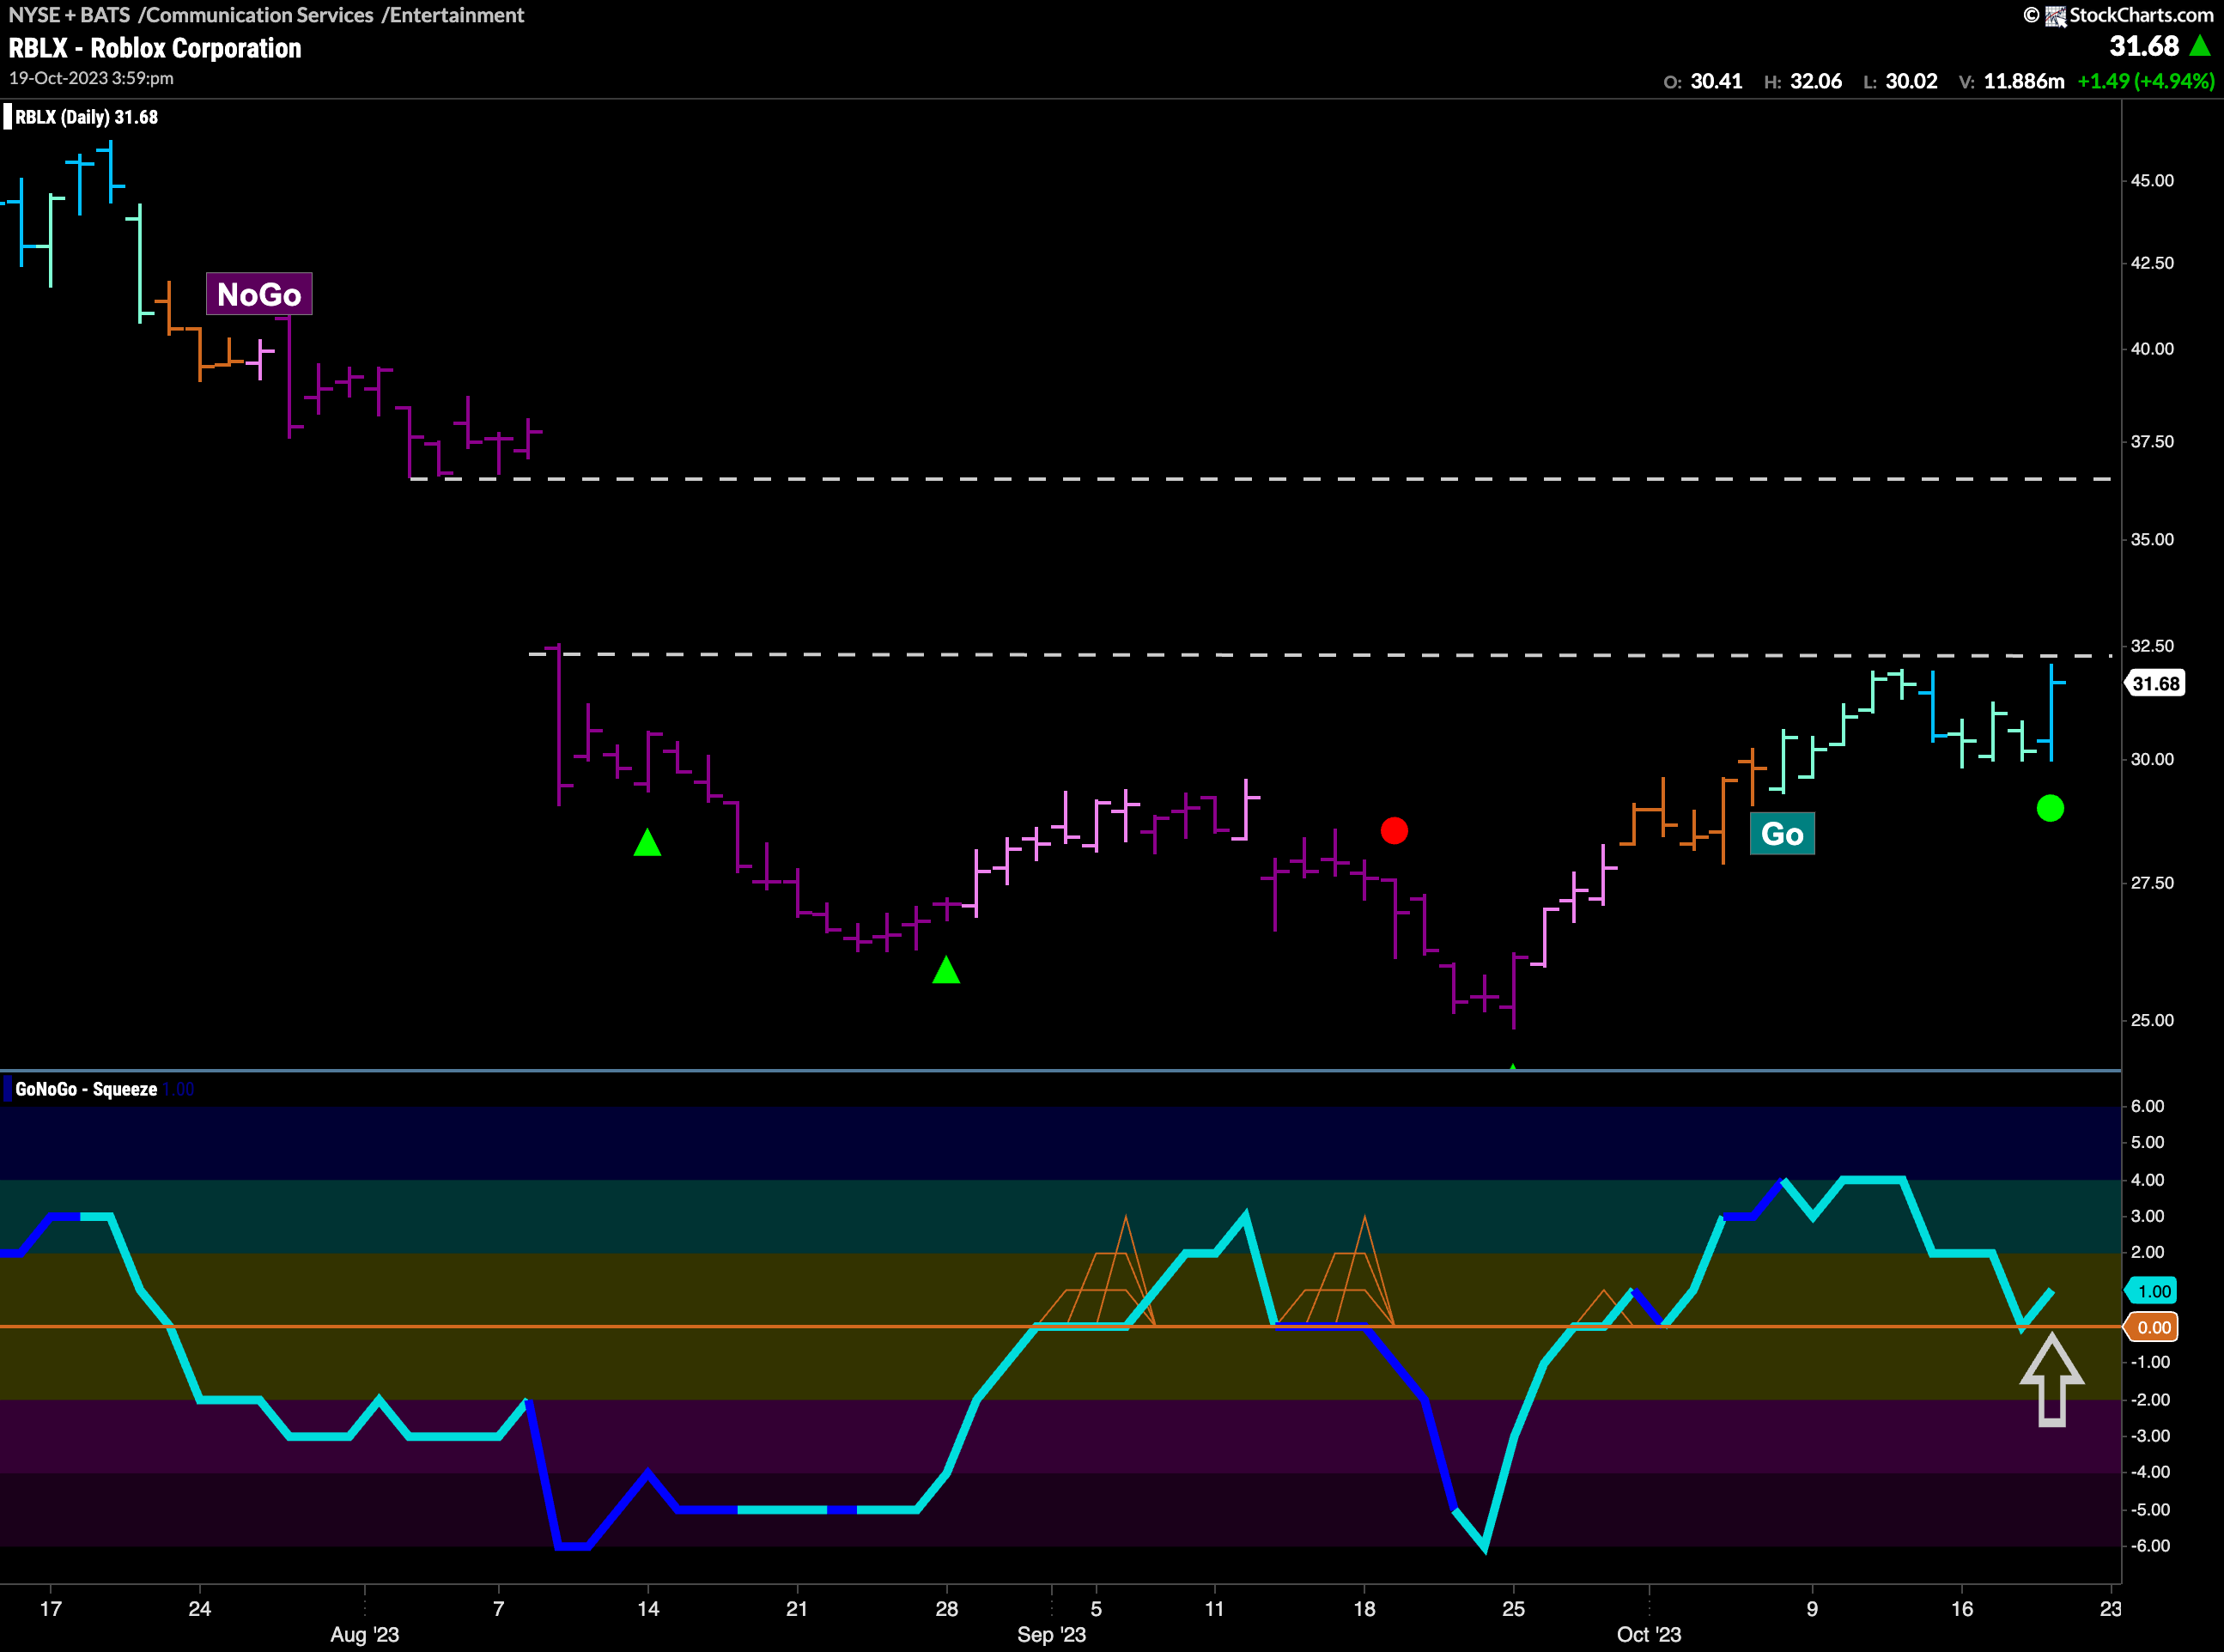This screenshot has width=2224, height=1652.
Task: Click the StockCharts.com logo icon
Action: pyautogui.click(x=2055, y=16)
